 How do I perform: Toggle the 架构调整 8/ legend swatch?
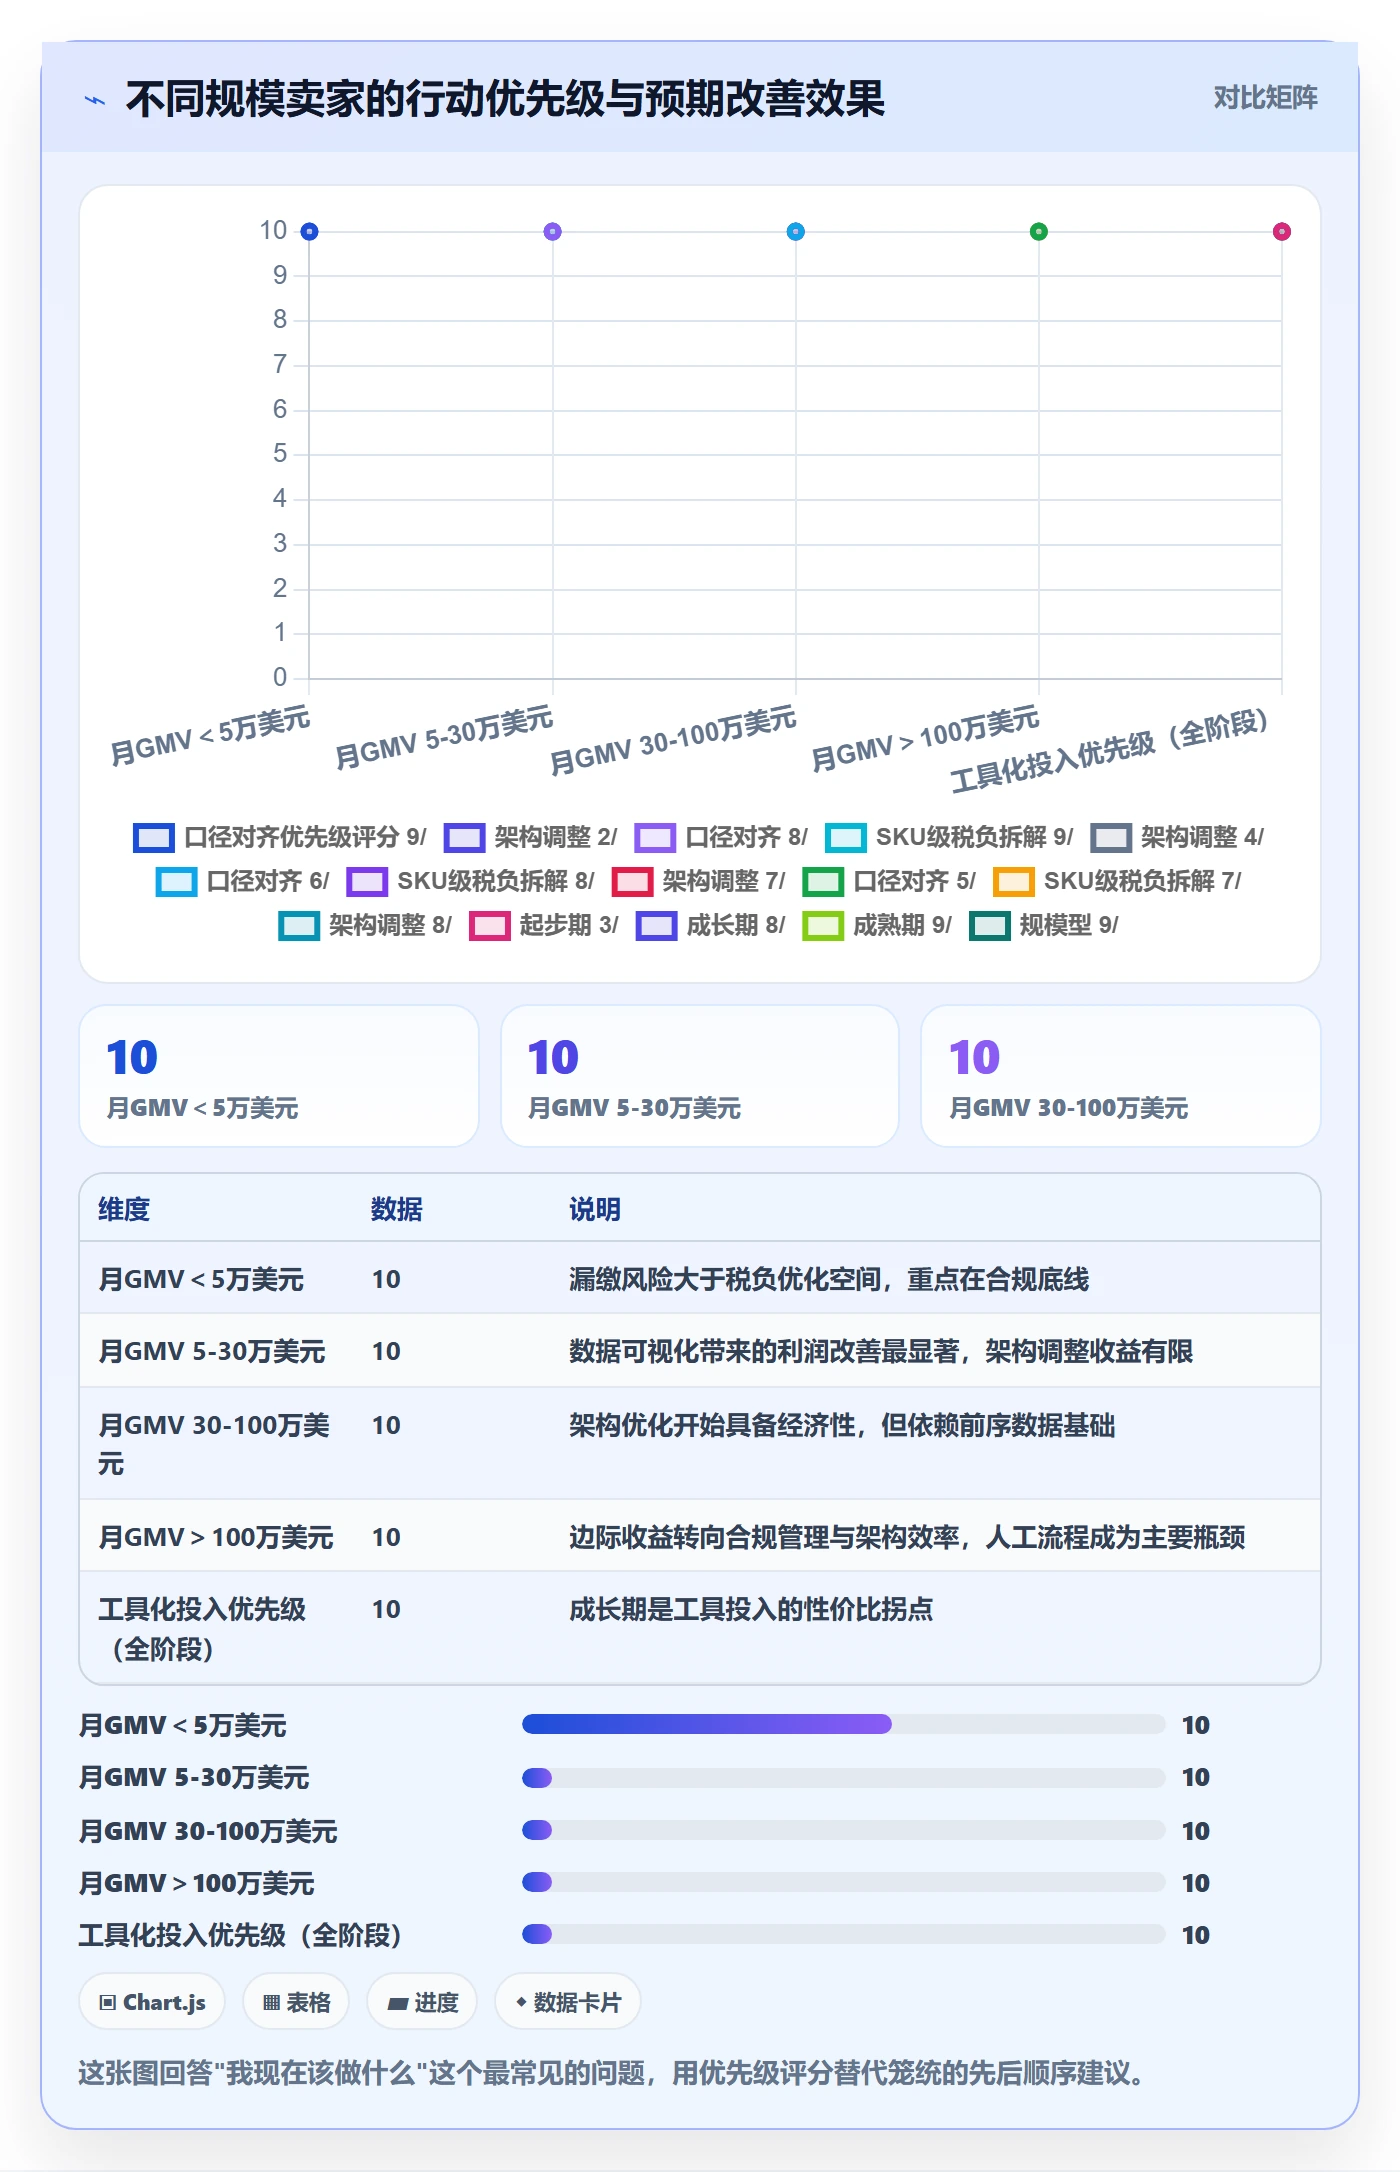(x=299, y=926)
